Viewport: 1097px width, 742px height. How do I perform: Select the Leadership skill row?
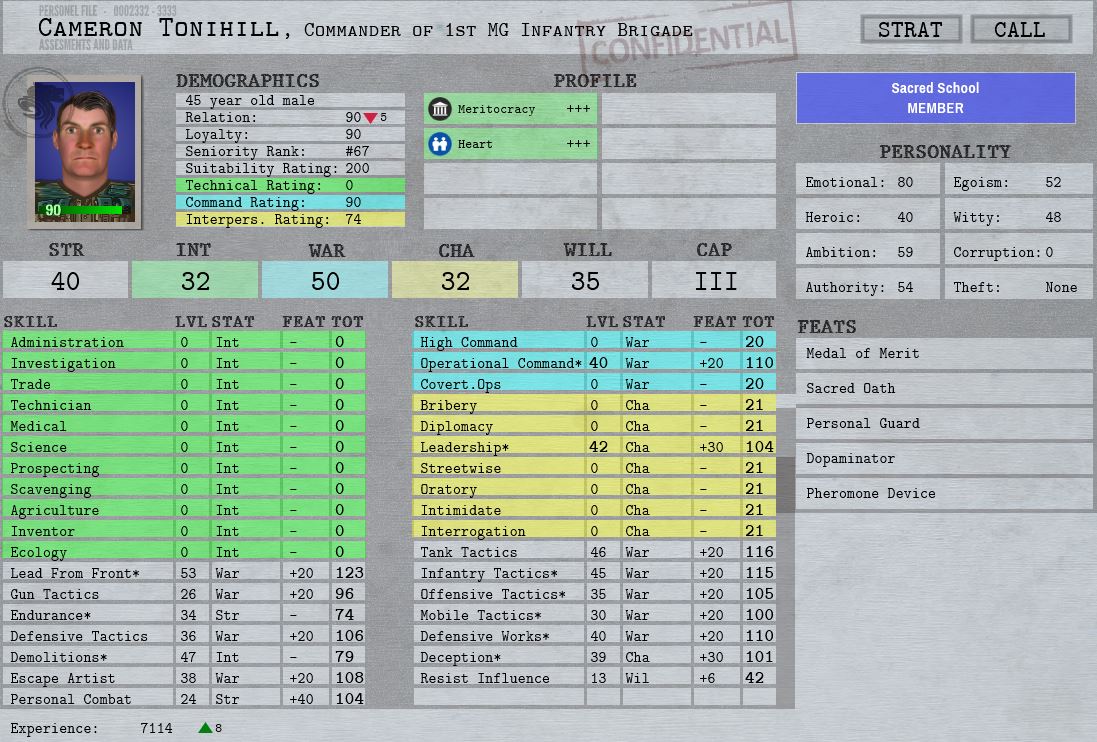(595, 447)
